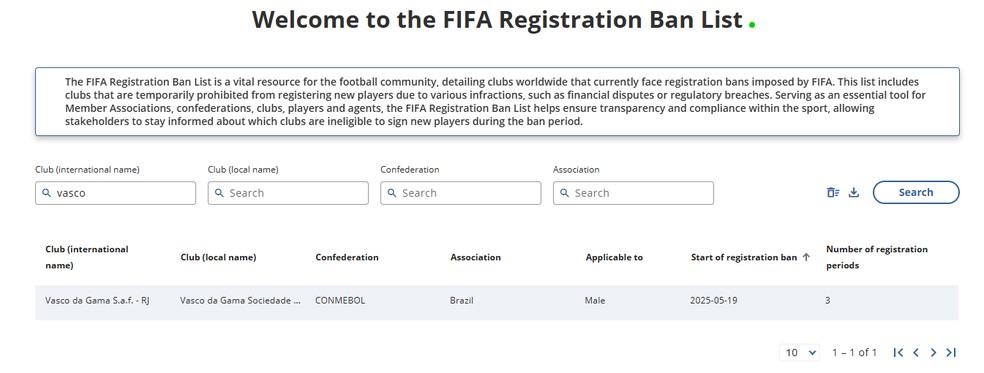The width and height of the screenshot is (984, 373).
Task: Go to the first page of results
Action: [x=898, y=353]
